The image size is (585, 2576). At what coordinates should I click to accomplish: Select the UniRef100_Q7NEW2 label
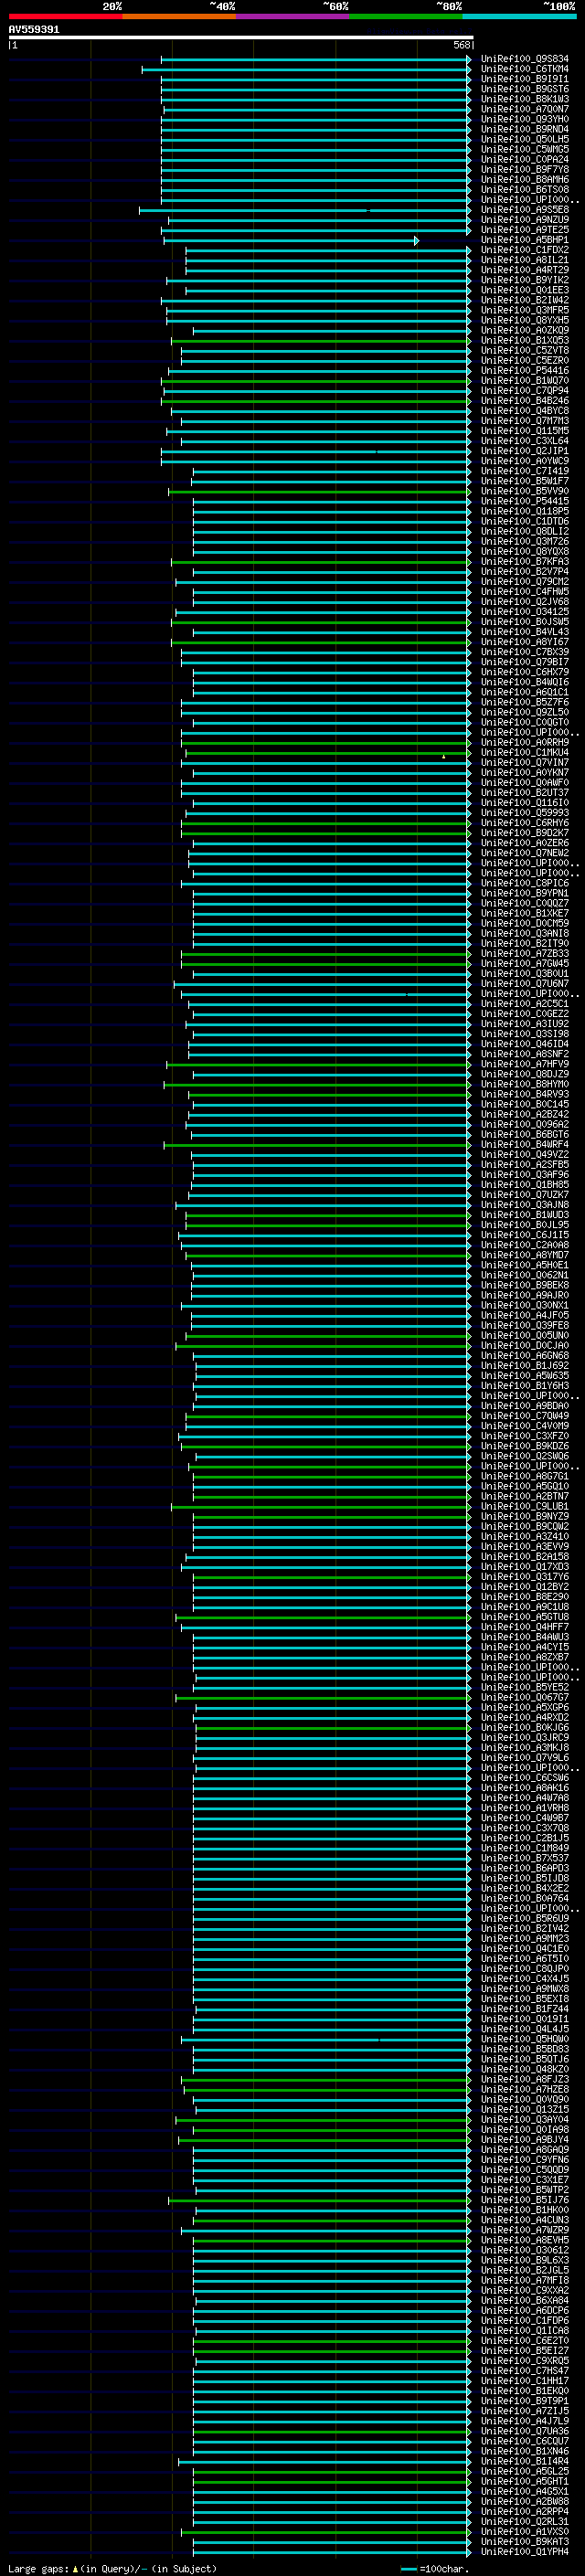point(524,853)
